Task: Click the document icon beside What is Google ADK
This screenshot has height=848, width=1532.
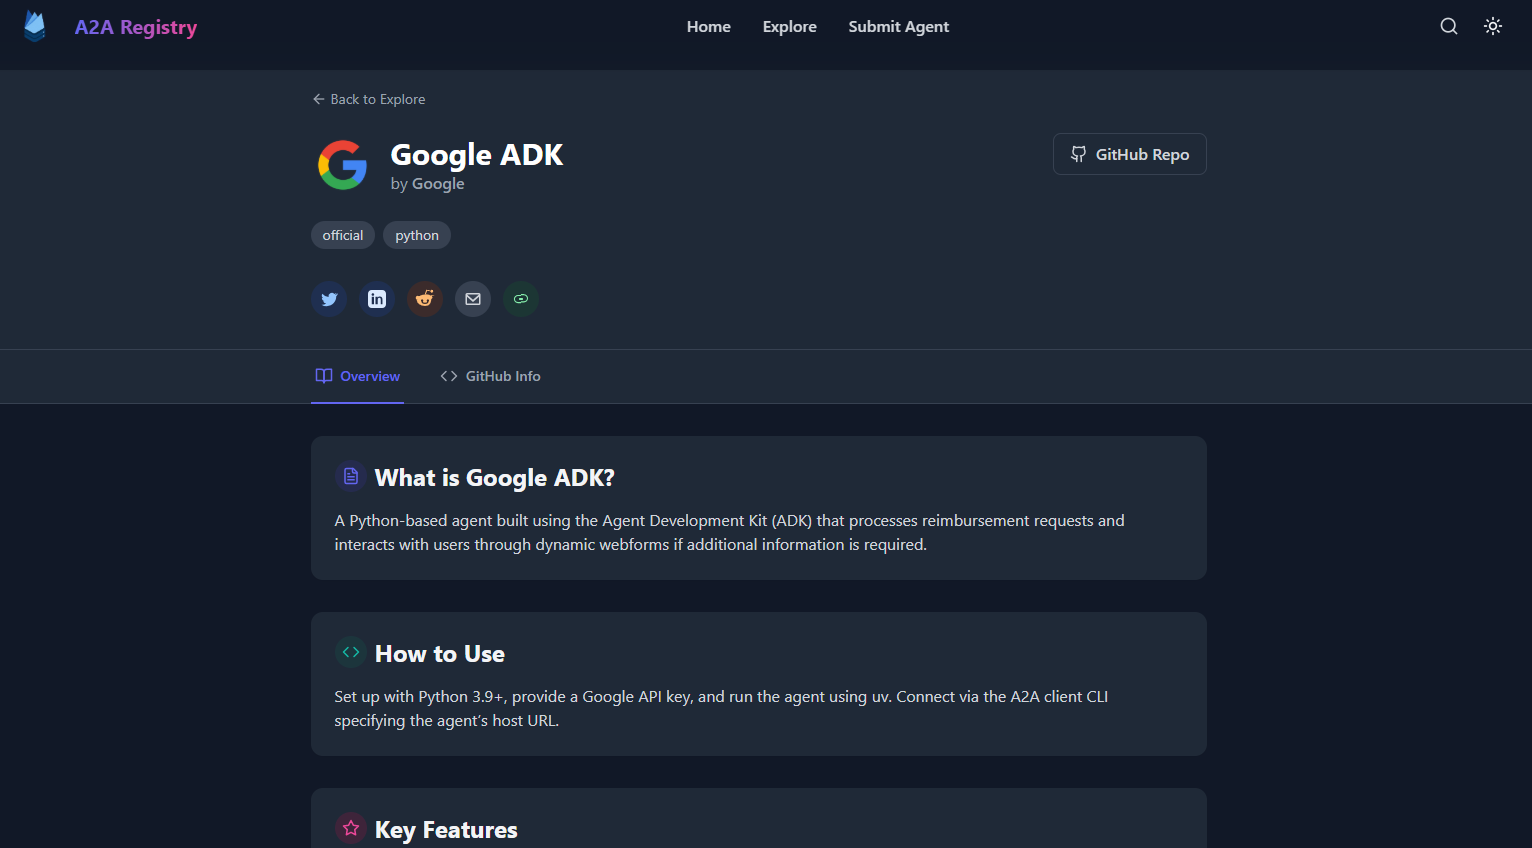Action: [351, 476]
